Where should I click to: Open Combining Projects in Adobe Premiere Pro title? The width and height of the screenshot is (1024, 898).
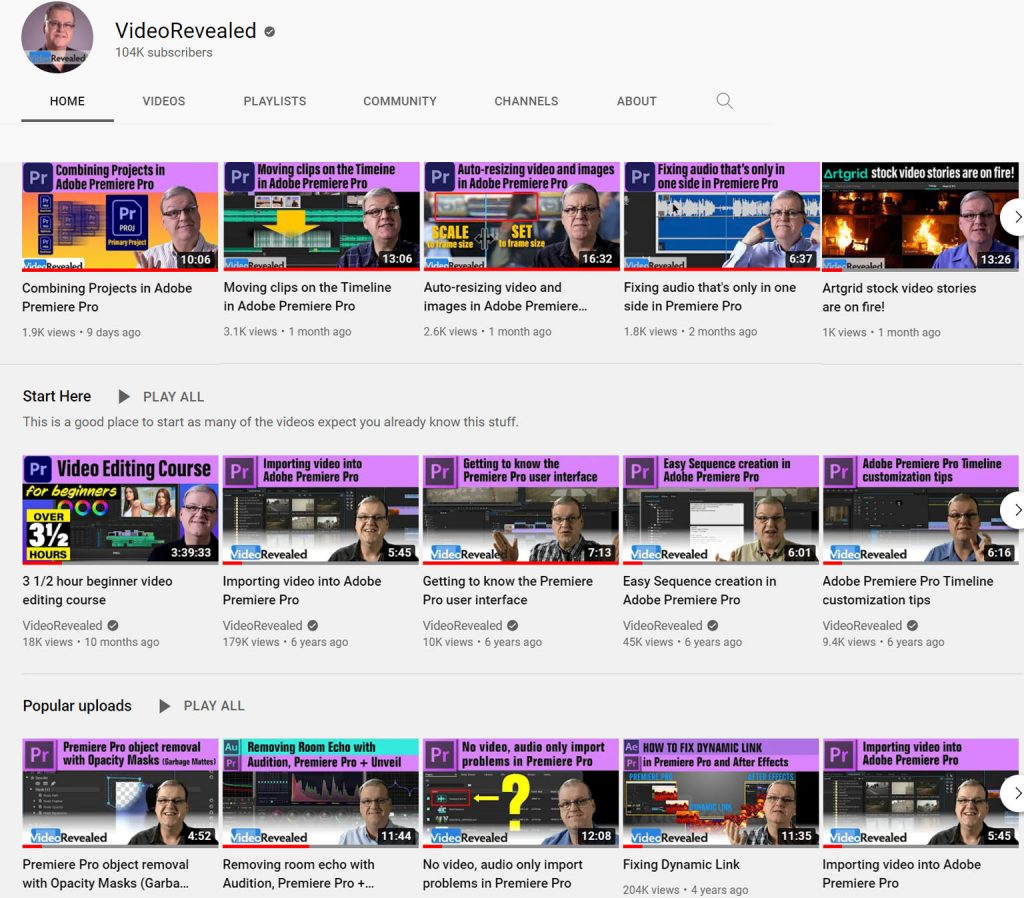coord(107,297)
